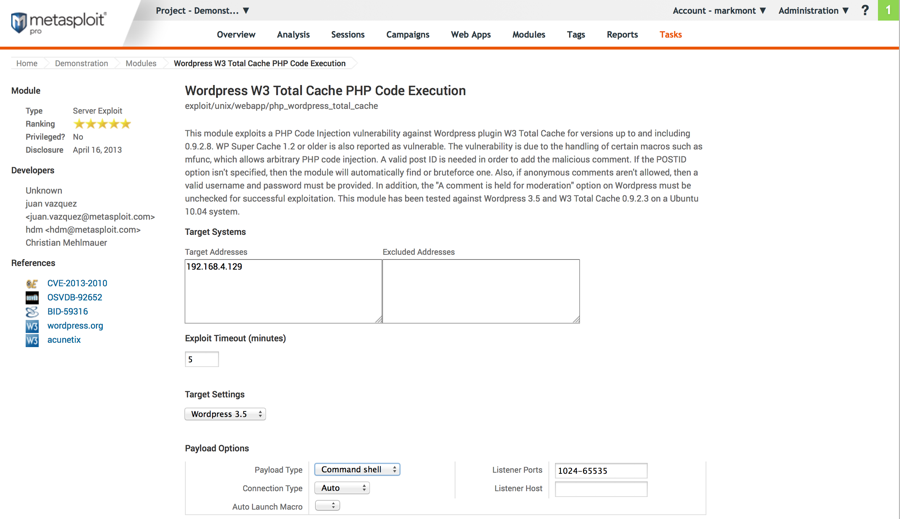Click the Target Addresses resize handle

[378, 319]
